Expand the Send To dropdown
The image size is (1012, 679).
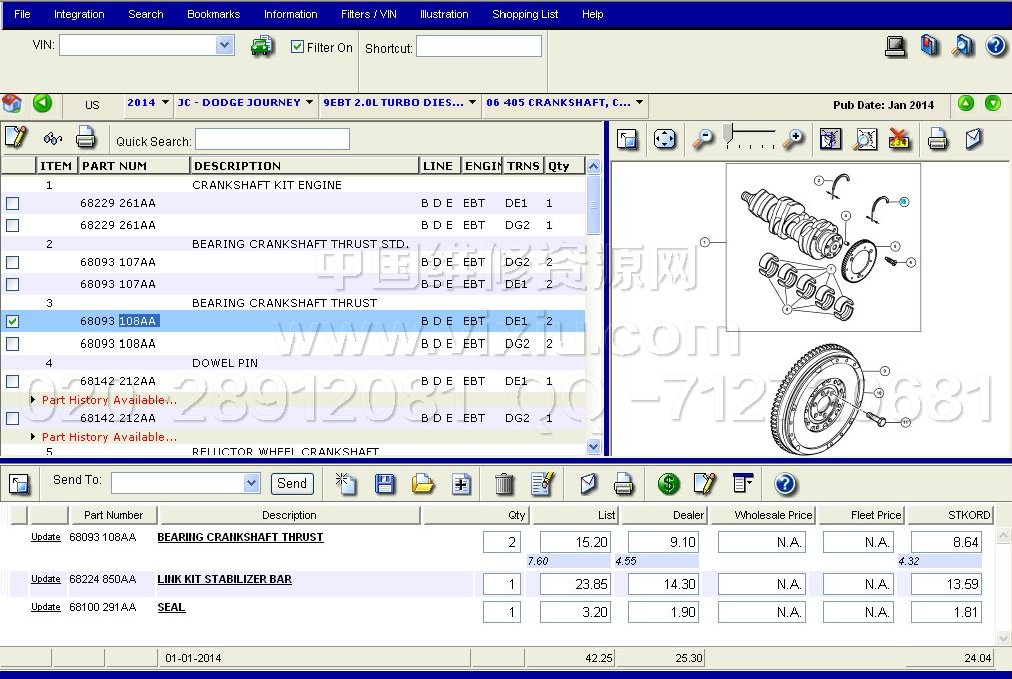[252, 483]
